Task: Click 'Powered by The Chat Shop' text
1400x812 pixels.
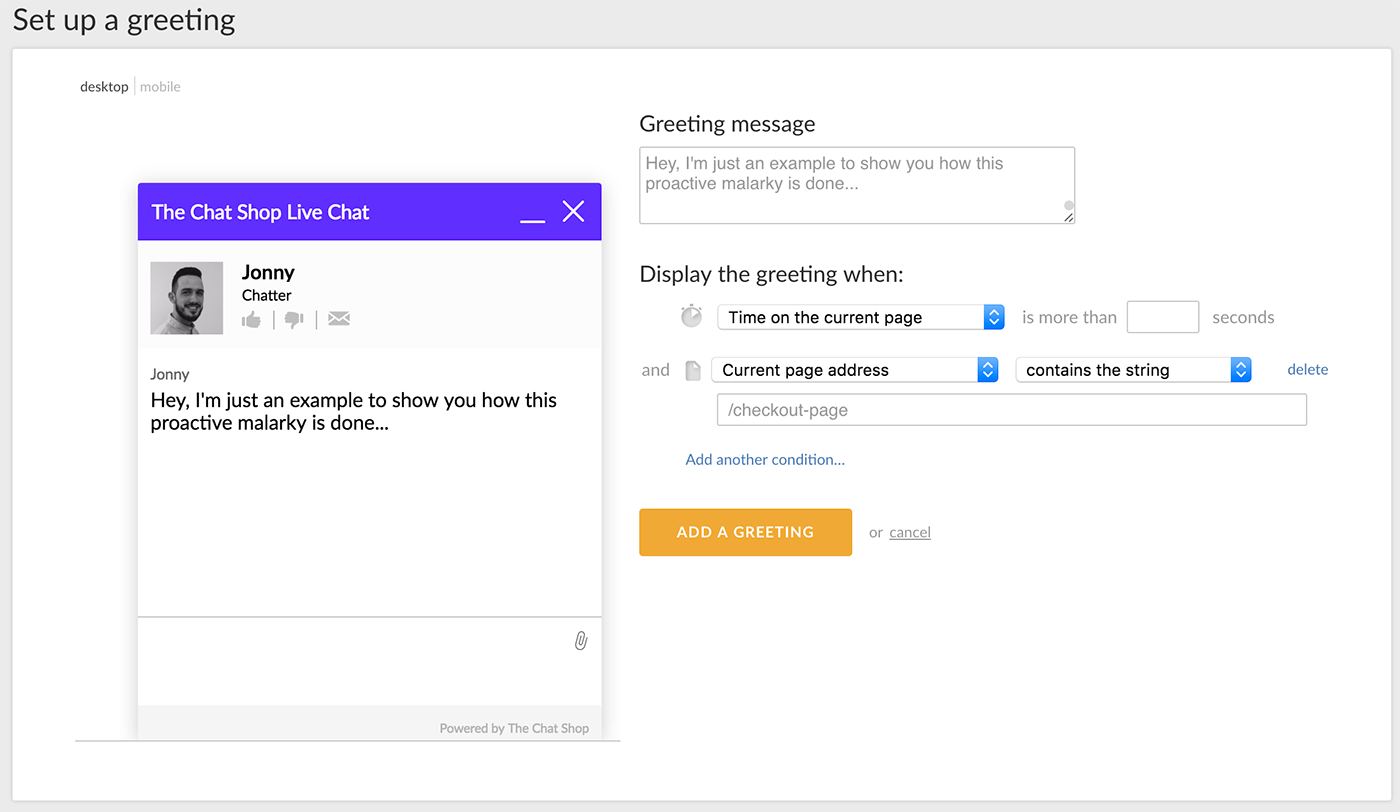Action: (x=514, y=728)
